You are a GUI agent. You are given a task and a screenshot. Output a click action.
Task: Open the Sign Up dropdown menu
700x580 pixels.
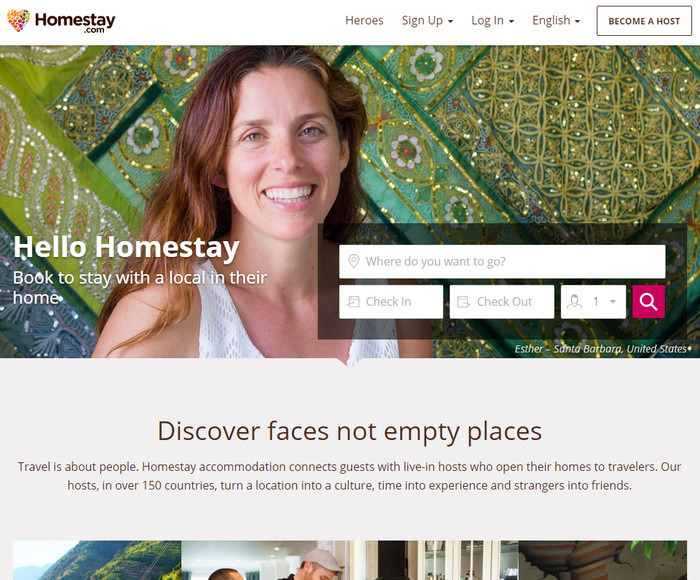tap(427, 21)
